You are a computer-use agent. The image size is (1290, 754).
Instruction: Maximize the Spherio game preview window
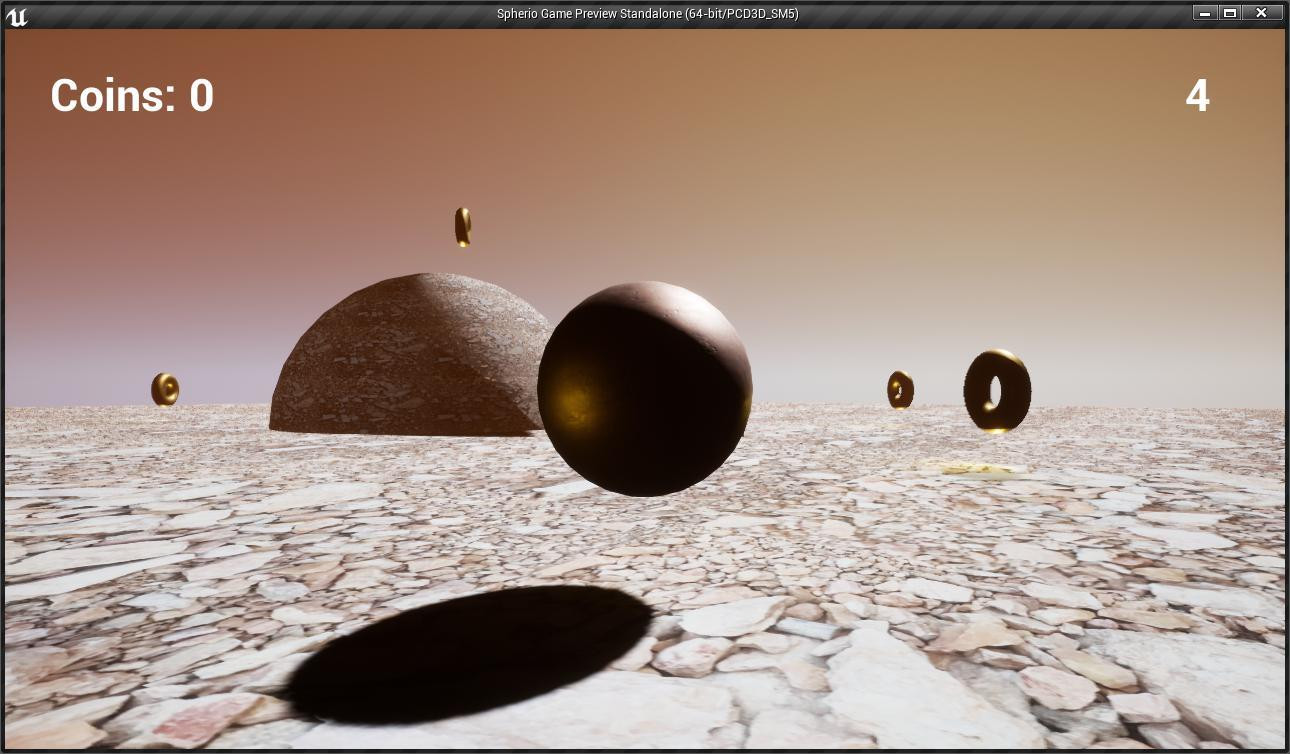click(1230, 13)
